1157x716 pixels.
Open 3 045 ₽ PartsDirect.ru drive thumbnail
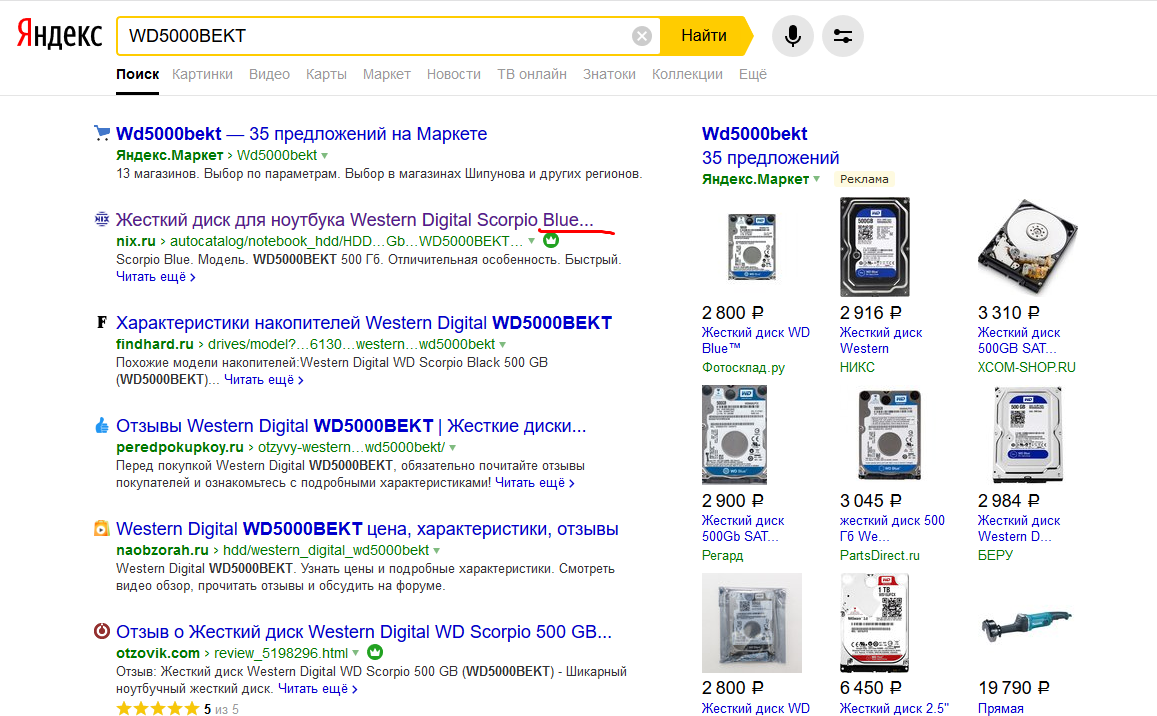pyautogui.click(x=890, y=435)
